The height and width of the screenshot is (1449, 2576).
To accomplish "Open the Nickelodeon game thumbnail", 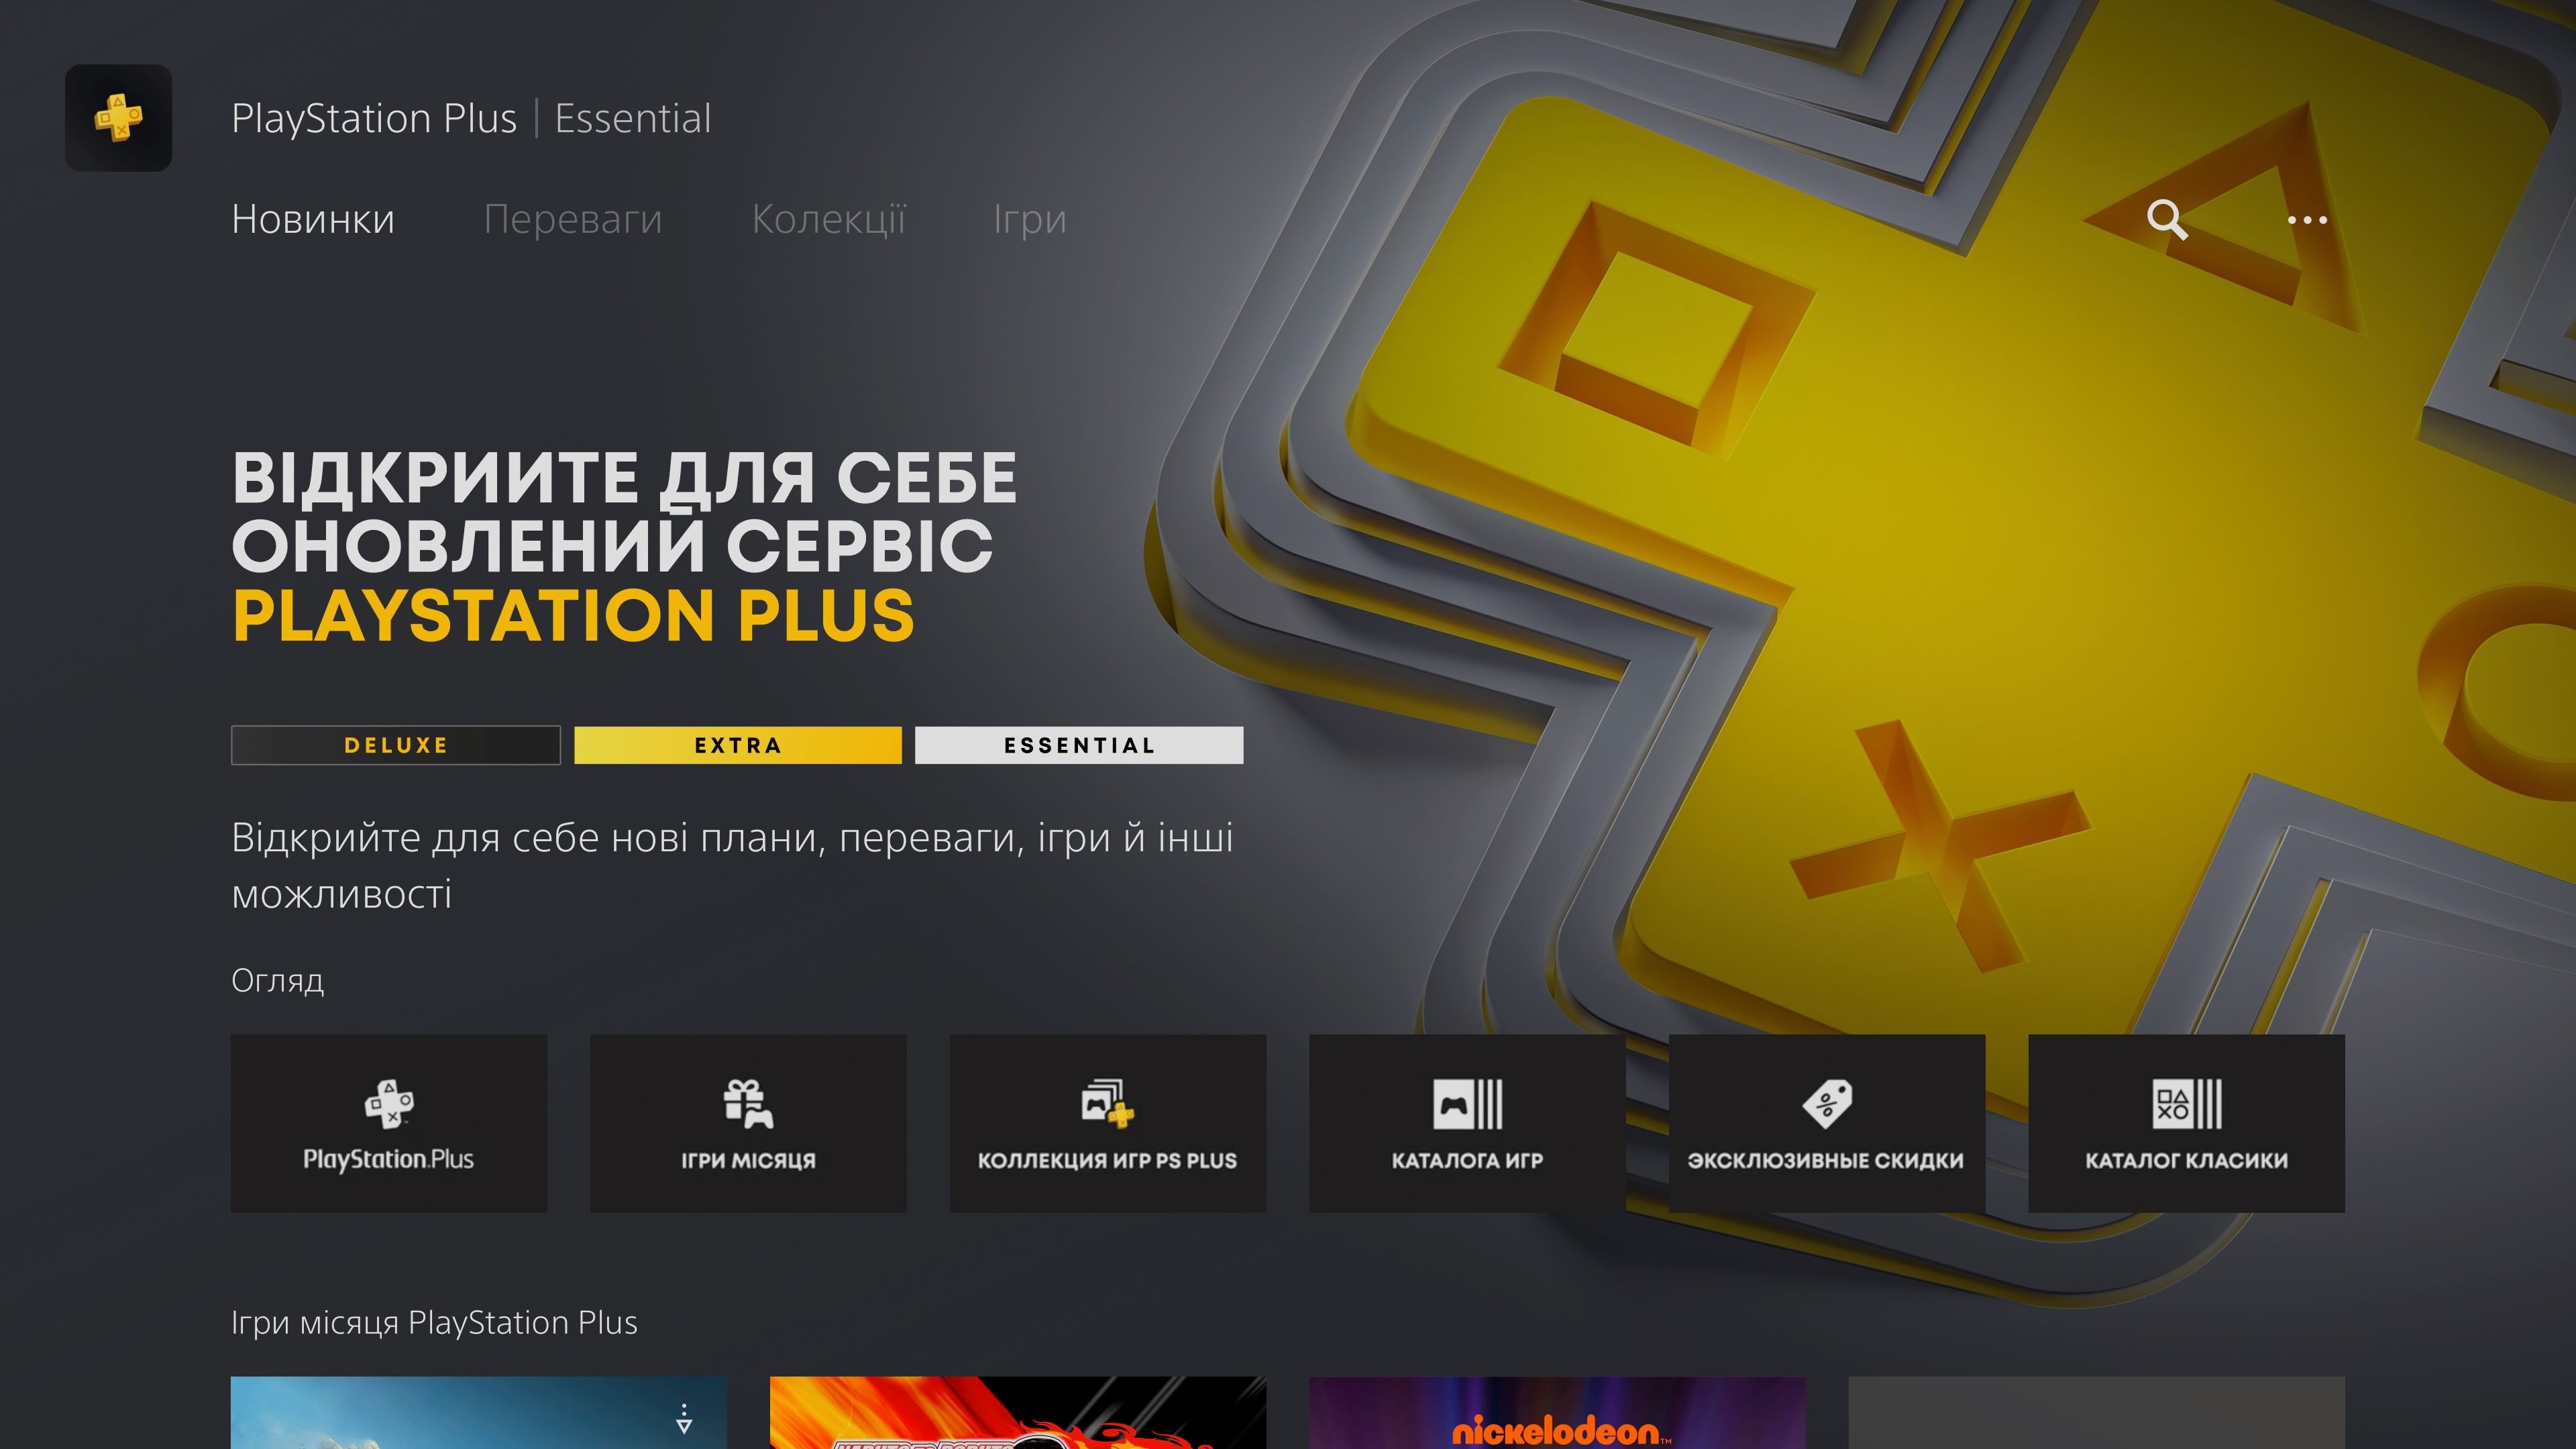I will coord(1557,1412).
